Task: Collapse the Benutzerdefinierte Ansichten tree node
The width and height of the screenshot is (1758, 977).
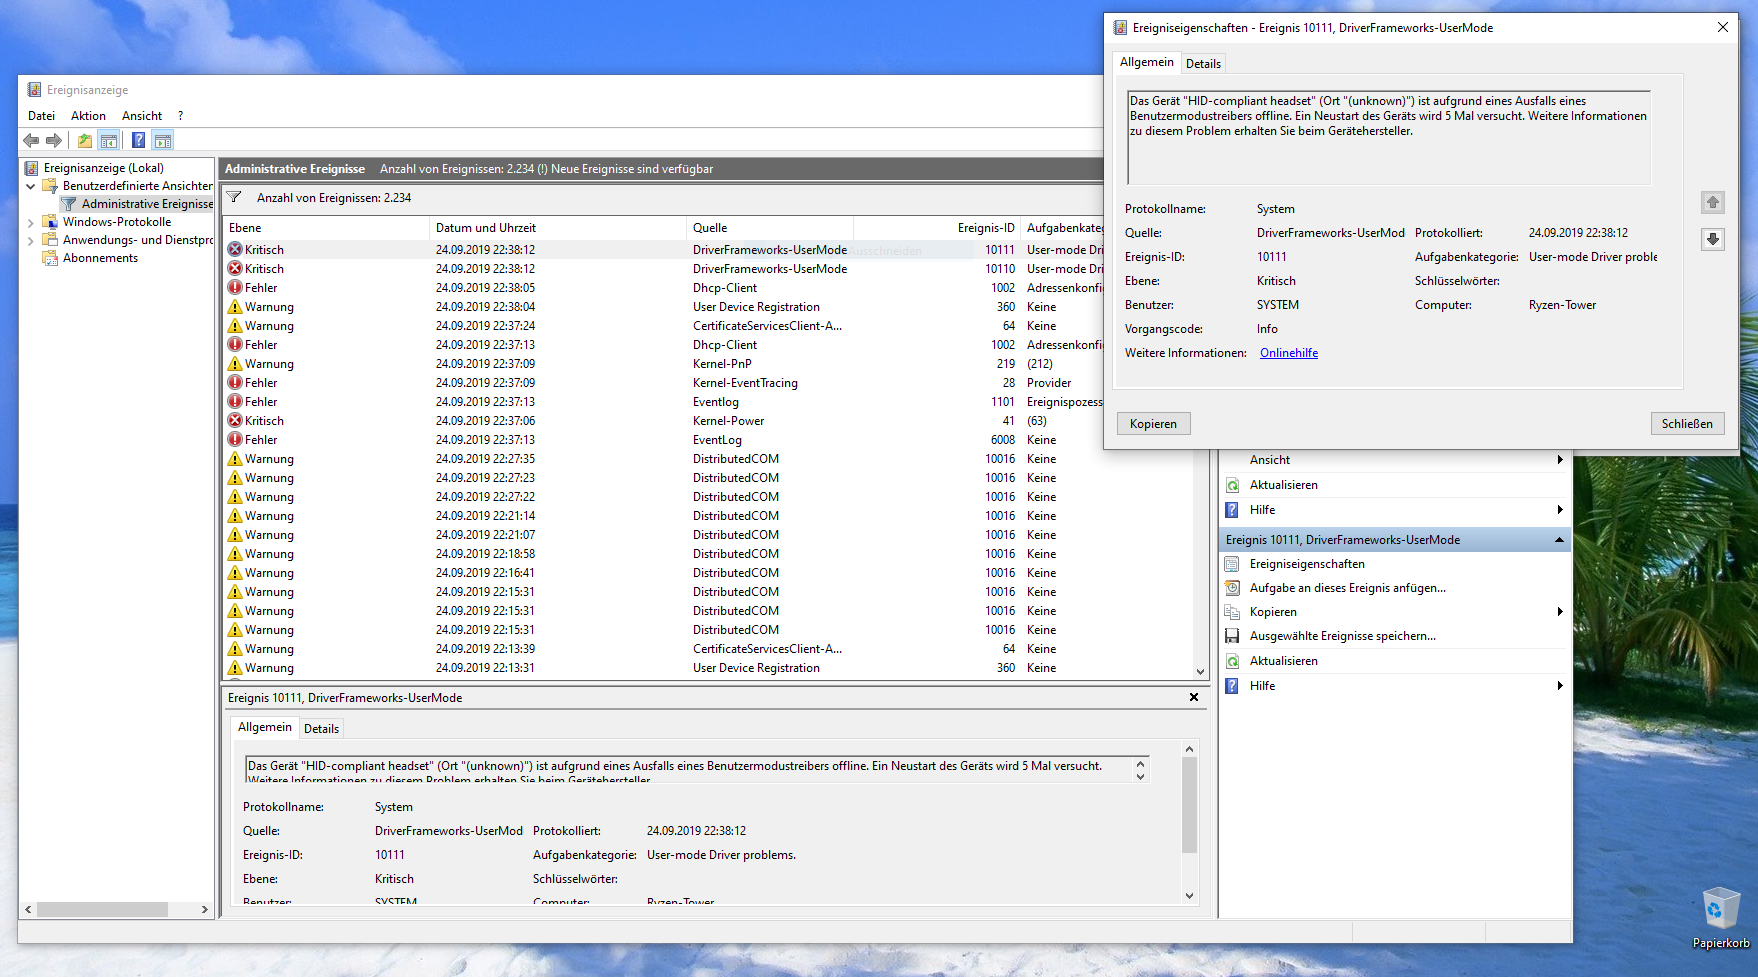Action: (31, 186)
